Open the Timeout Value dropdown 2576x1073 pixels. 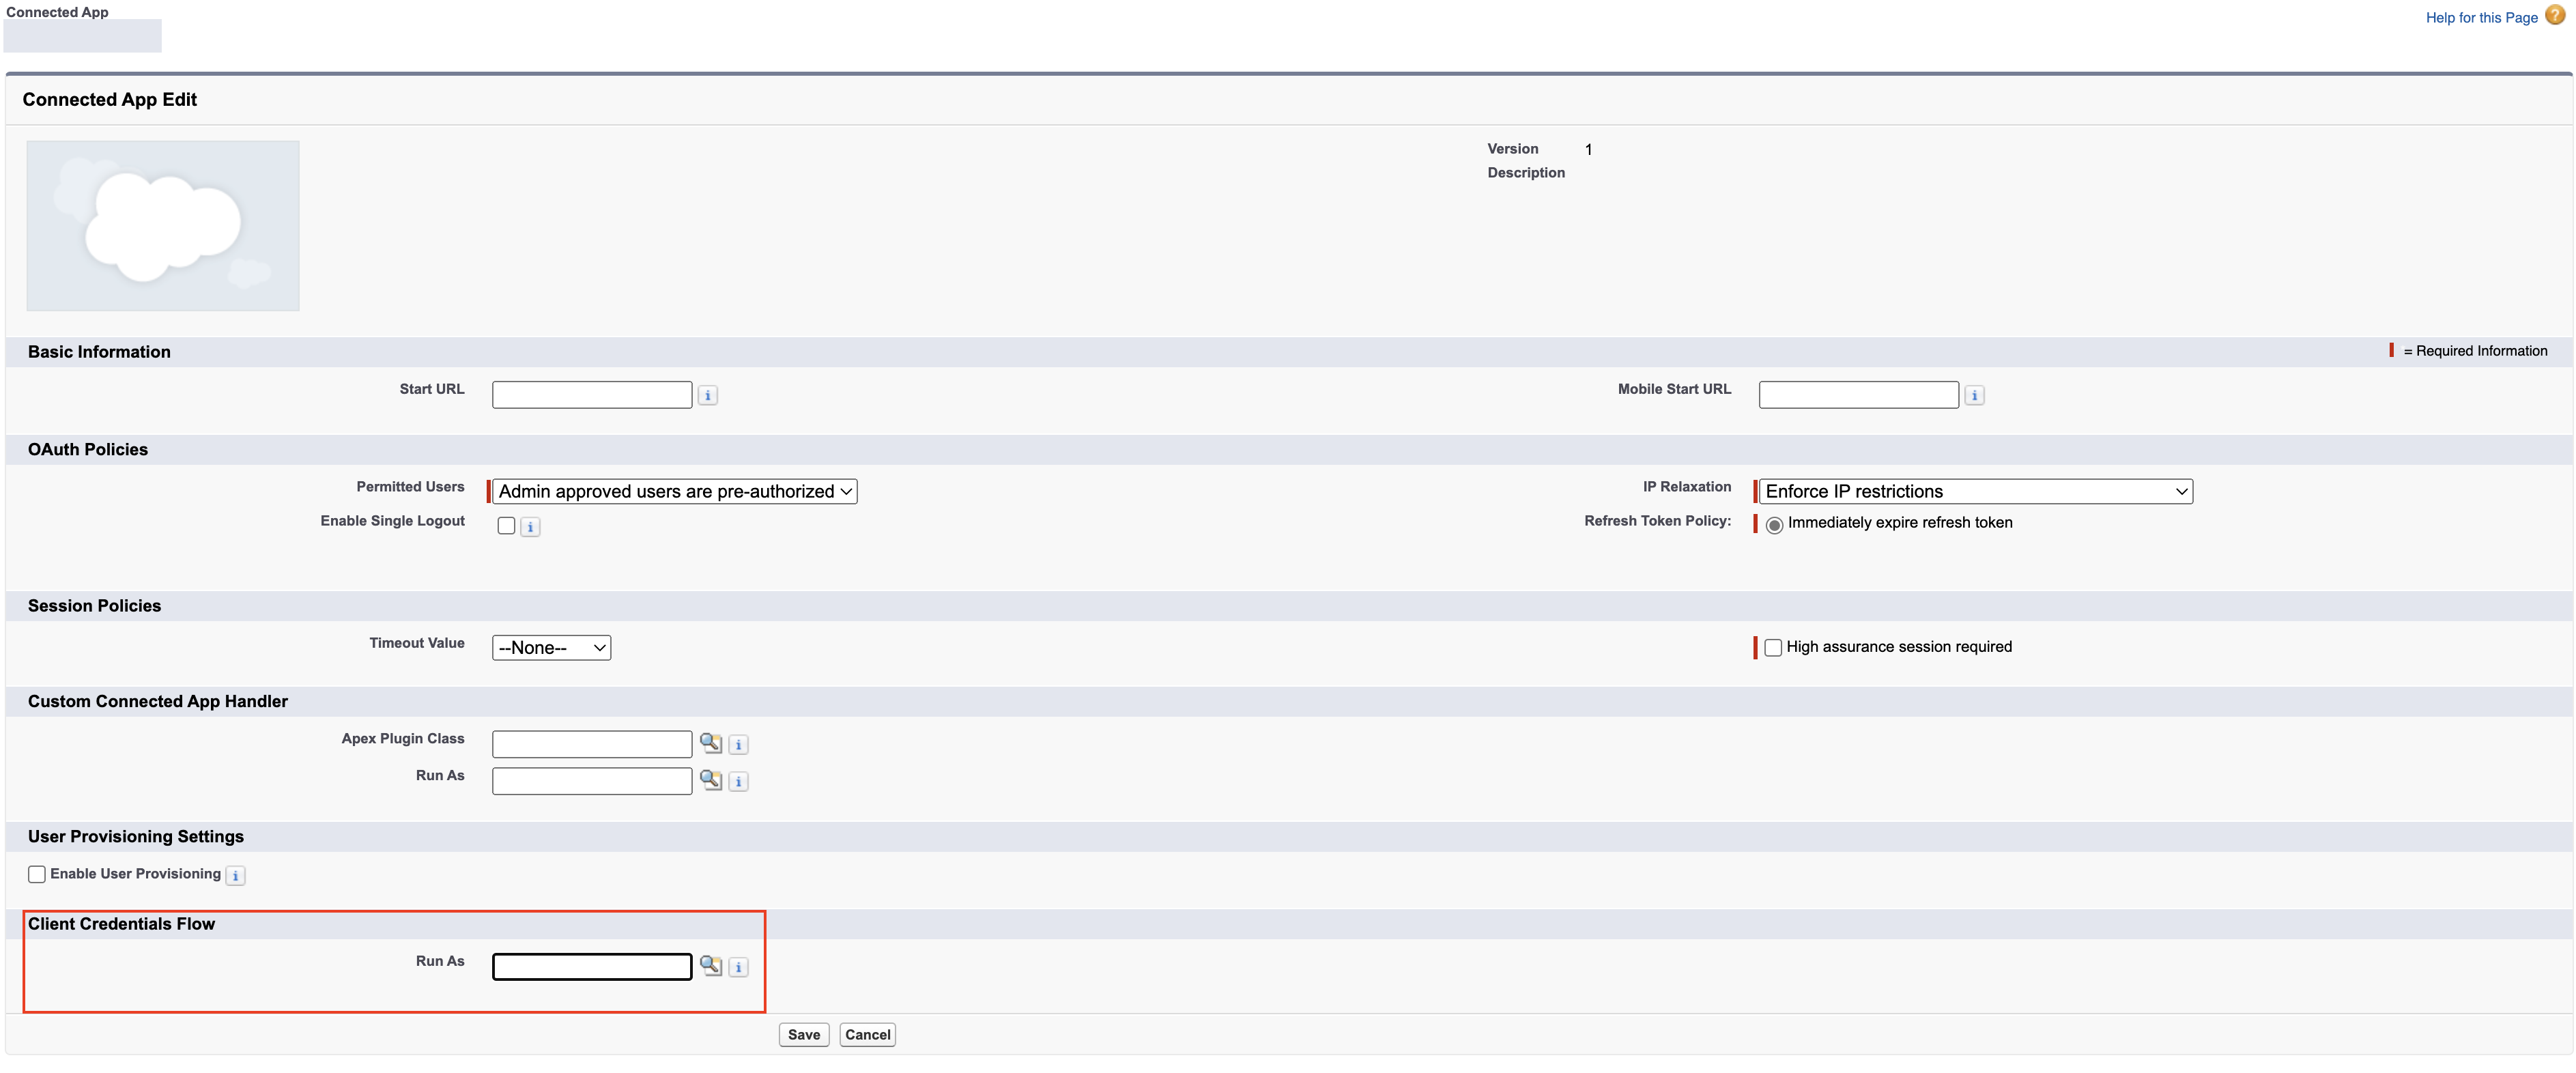click(551, 648)
